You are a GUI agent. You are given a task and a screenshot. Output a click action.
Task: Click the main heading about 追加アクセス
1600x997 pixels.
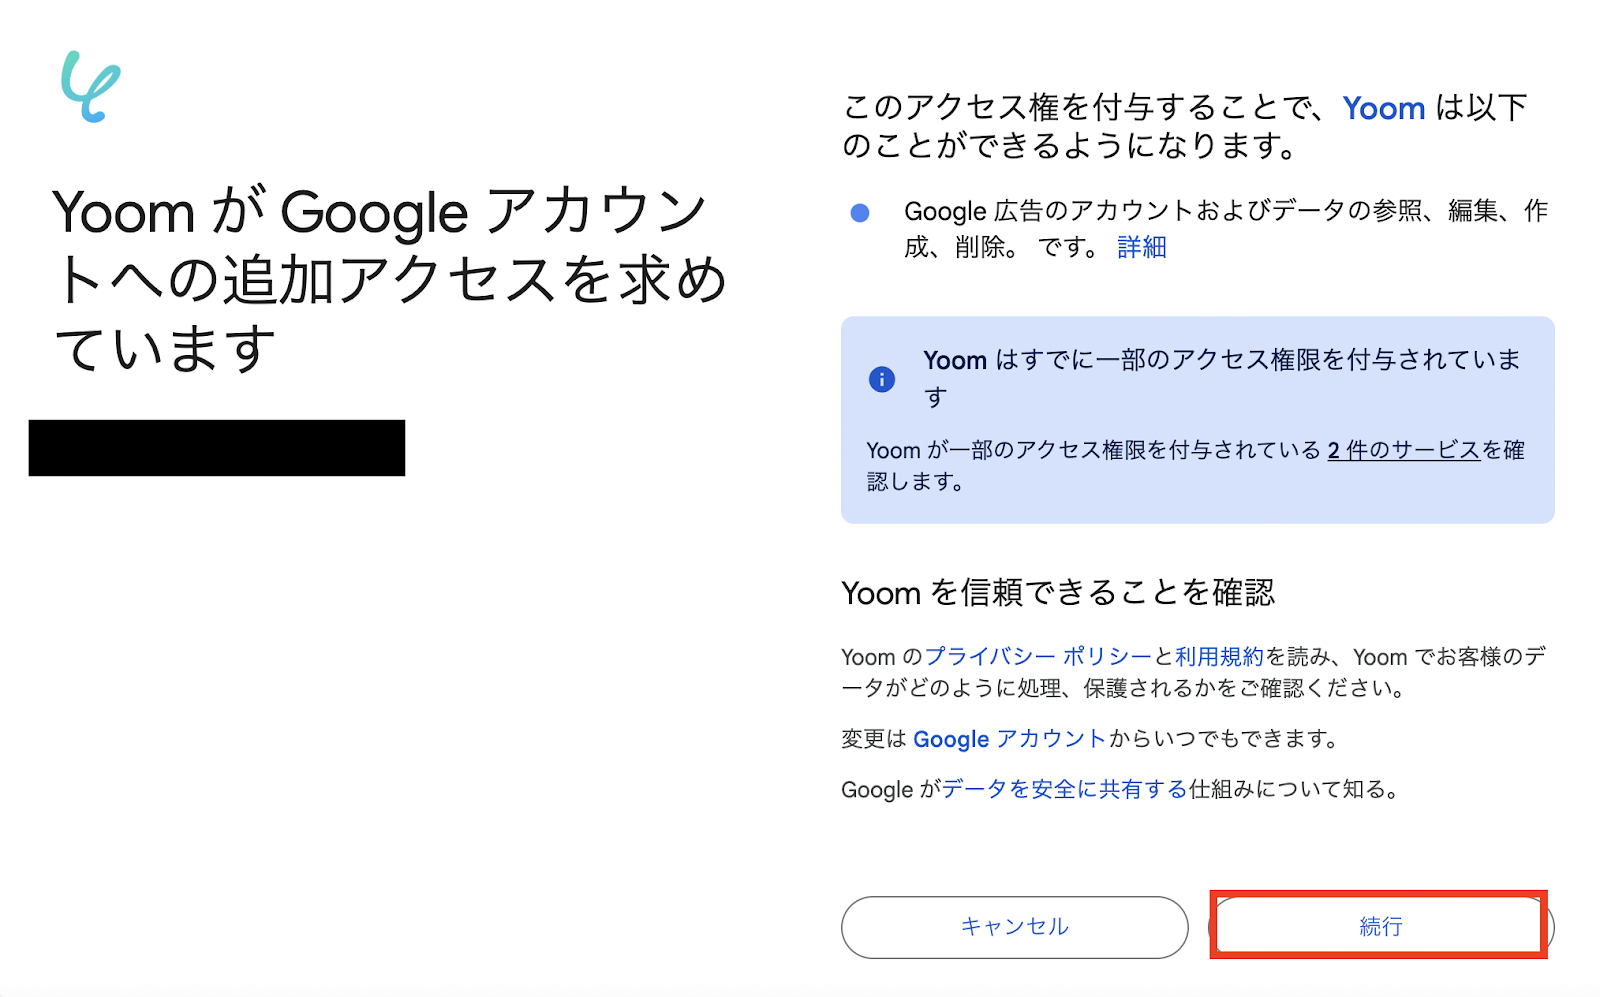coord(390,278)
